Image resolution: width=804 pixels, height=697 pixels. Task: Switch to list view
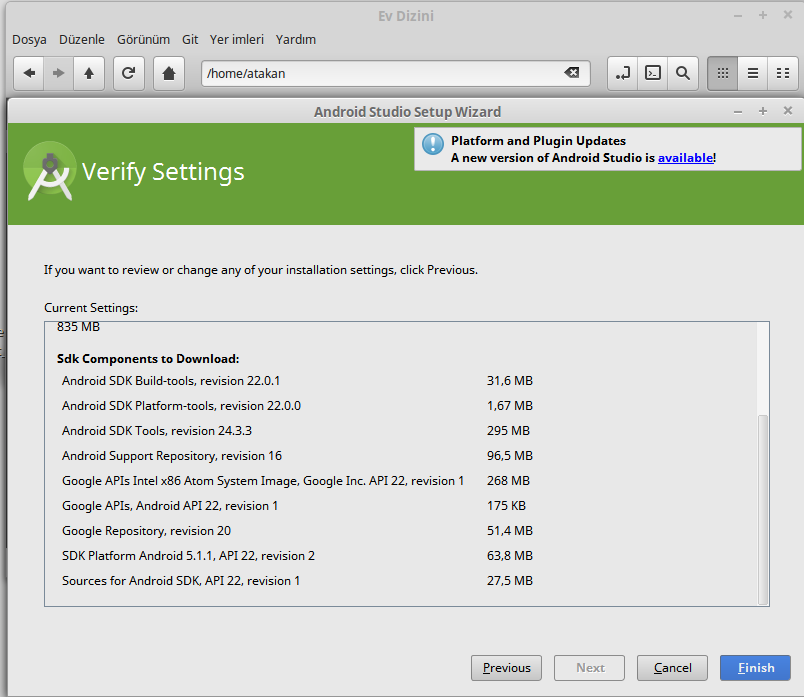pyautogui.click(x=753, y=73)
